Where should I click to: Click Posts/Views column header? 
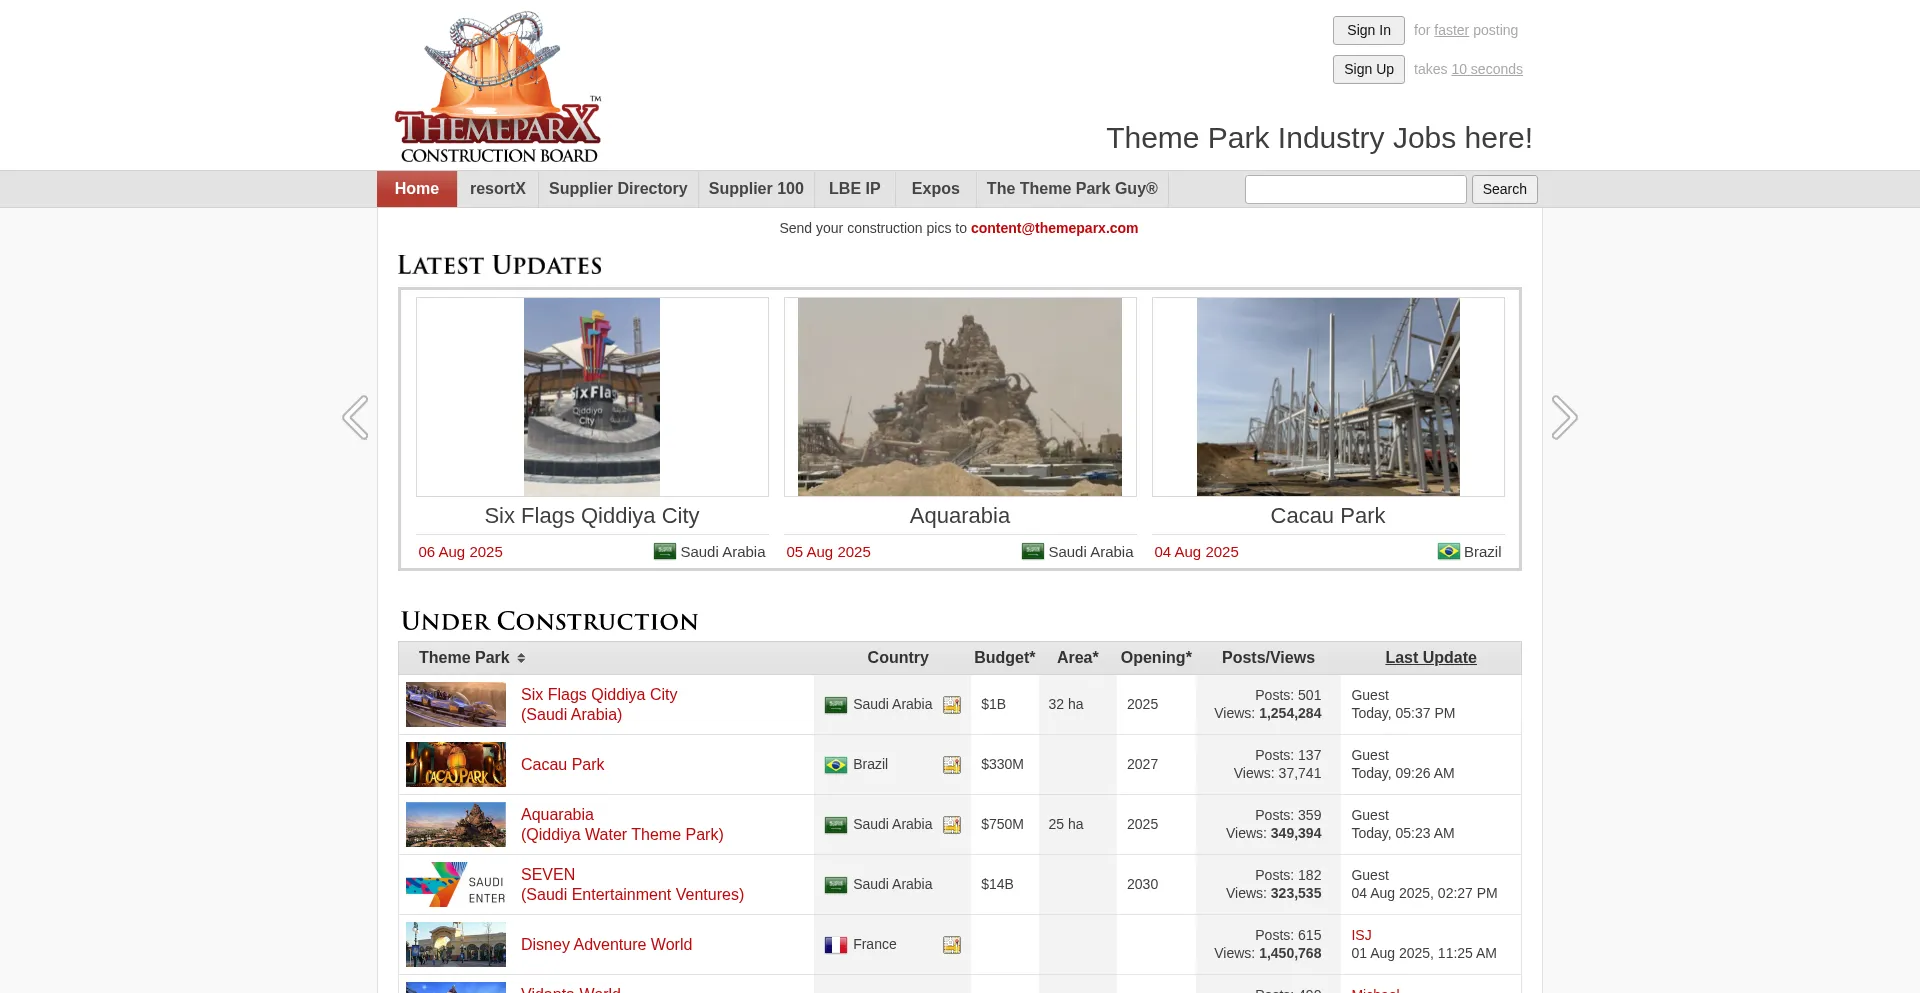pyautogui.click(x=1268, y=658)
